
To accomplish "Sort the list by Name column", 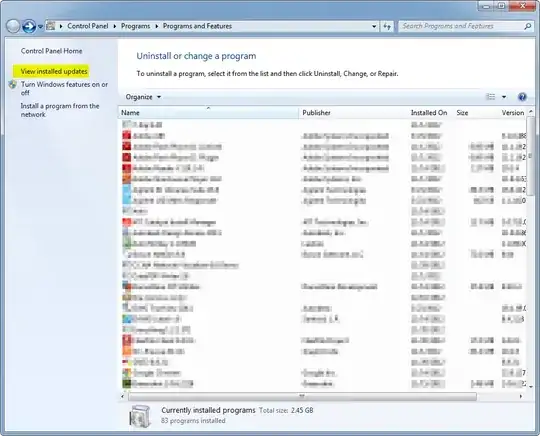I will pos(209,113).
